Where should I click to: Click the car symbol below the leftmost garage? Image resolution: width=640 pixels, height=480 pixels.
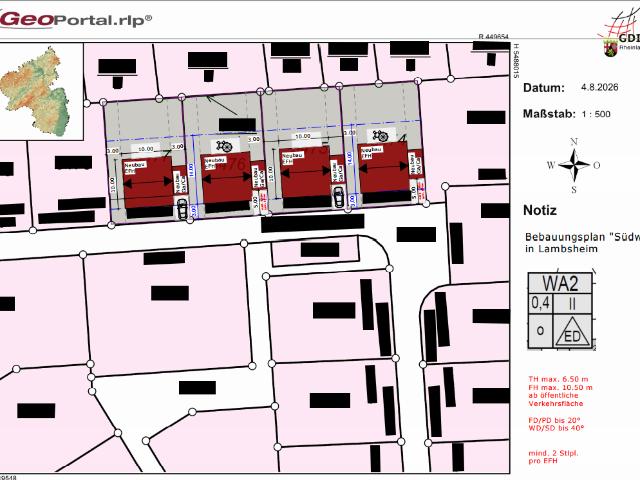[182, 209]
